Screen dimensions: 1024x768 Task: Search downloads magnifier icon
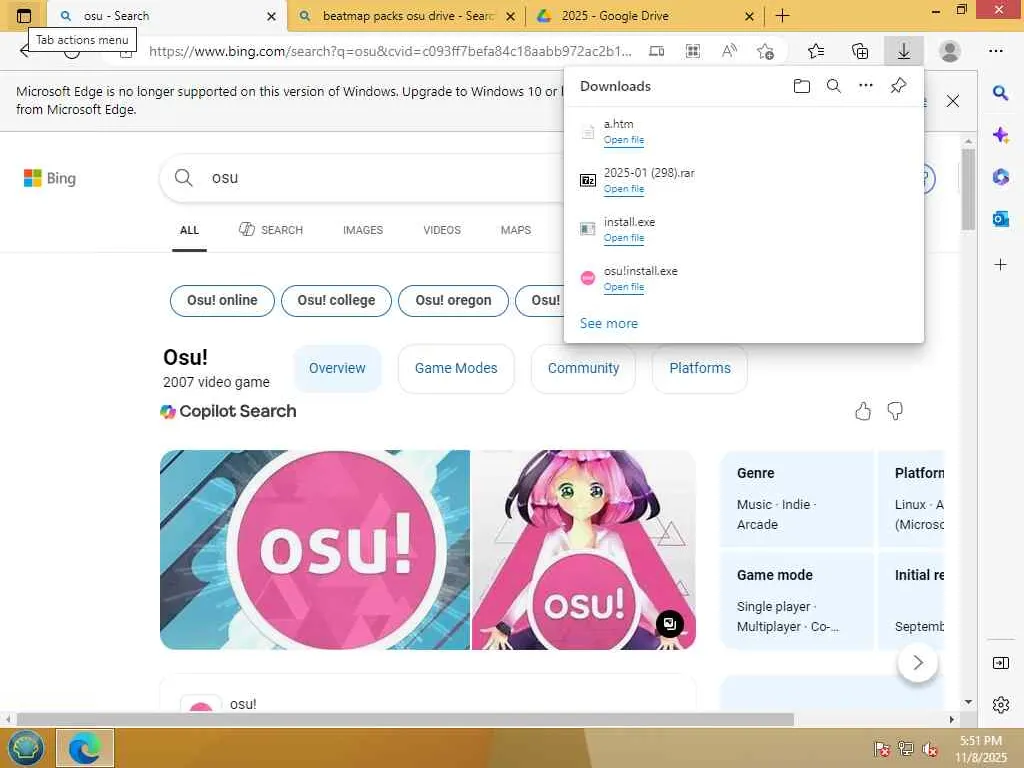point(833,86)
